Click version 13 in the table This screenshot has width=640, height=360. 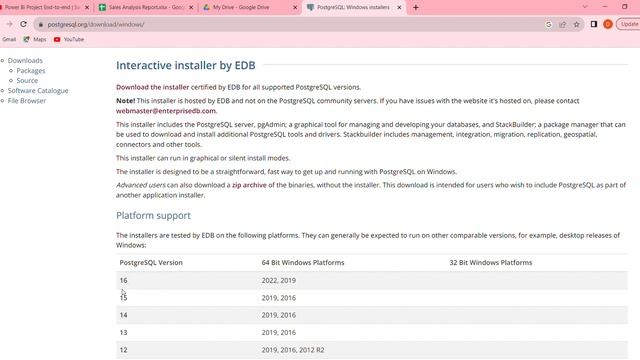[x=123, y=333]
